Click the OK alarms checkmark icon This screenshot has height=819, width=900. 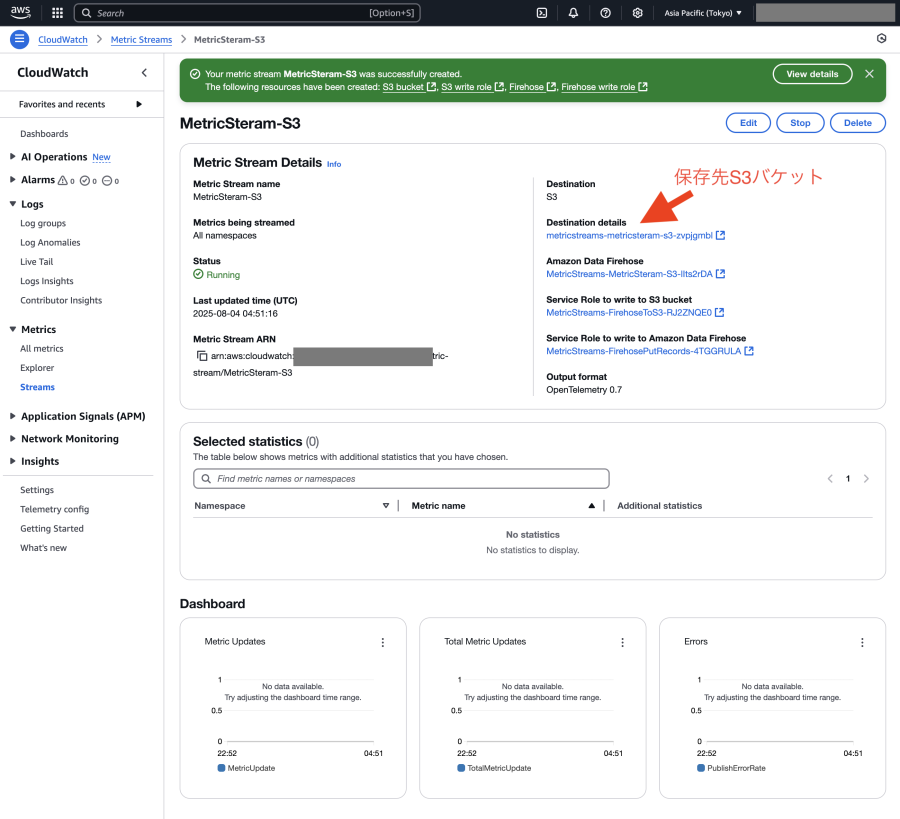pyautogui.click(x=85, y=181)
